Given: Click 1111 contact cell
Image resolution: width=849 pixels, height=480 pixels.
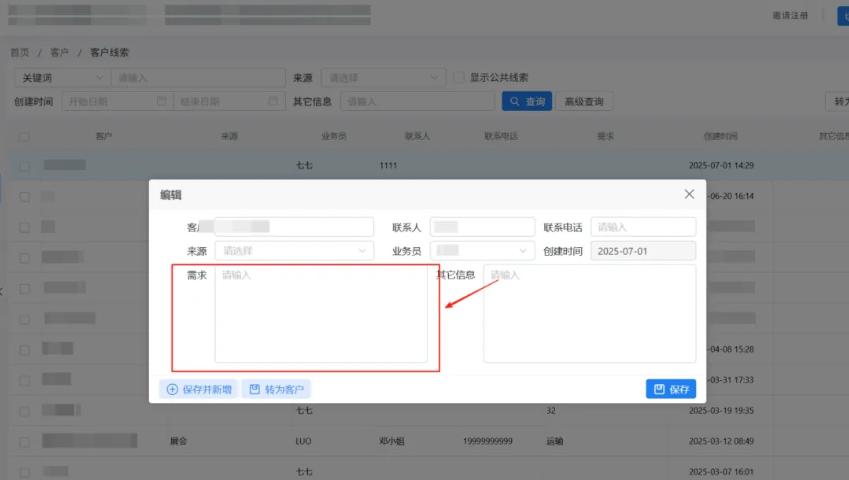Looking at the screenshot, I should [x=388, y=166].
